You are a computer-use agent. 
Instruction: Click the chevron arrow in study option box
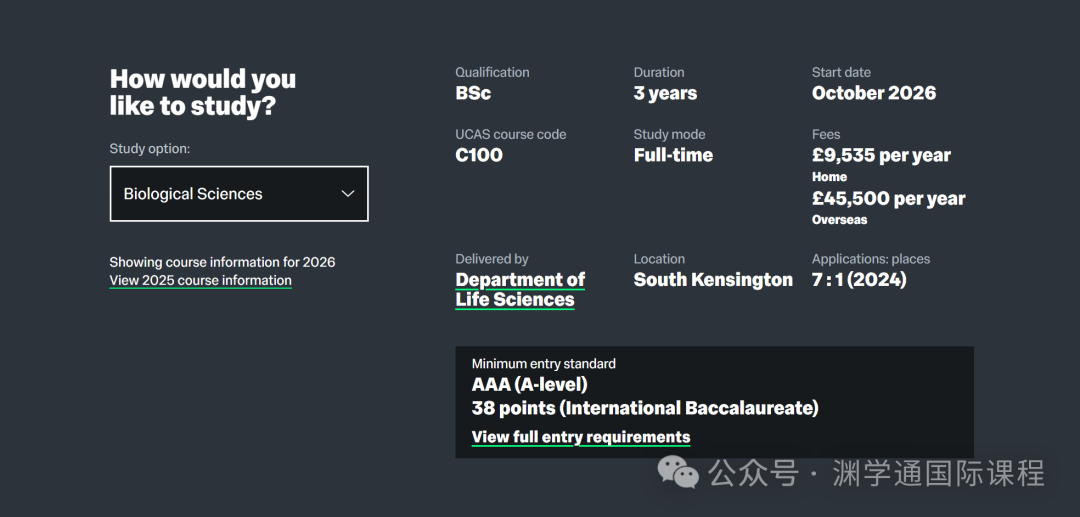click(347, 194)
